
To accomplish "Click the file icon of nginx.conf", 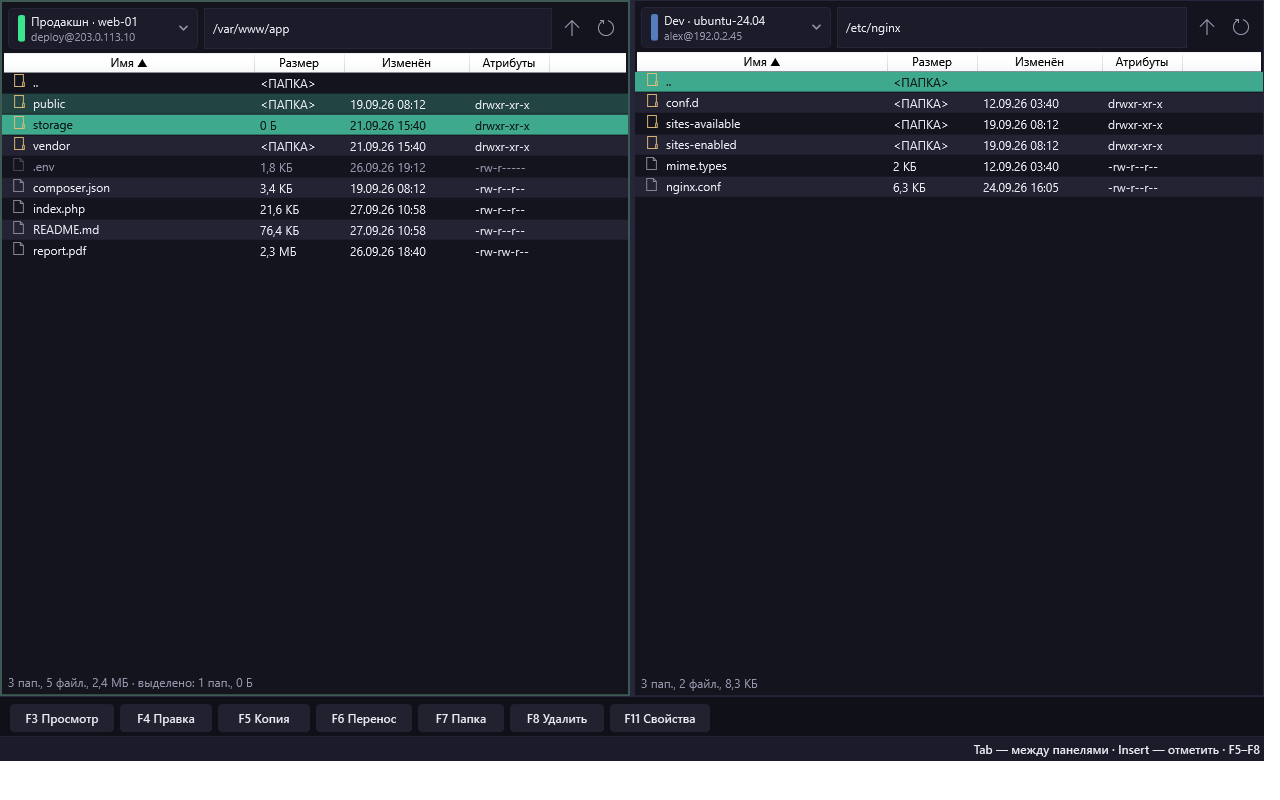I will pyautogui.click(x=652, y=186).
